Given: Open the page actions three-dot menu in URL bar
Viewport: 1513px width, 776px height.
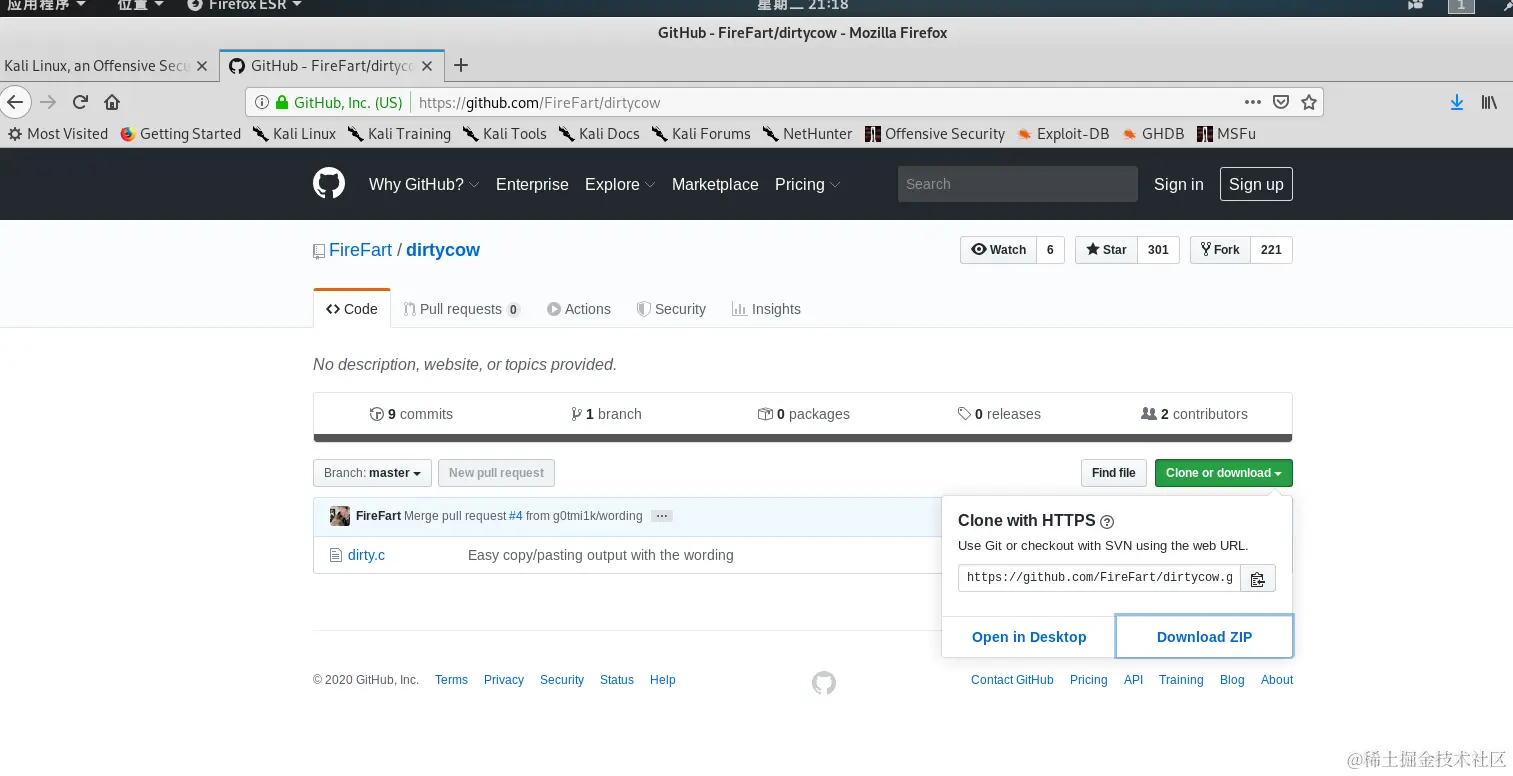Looking at the screenshot, I should [1253, 102].
